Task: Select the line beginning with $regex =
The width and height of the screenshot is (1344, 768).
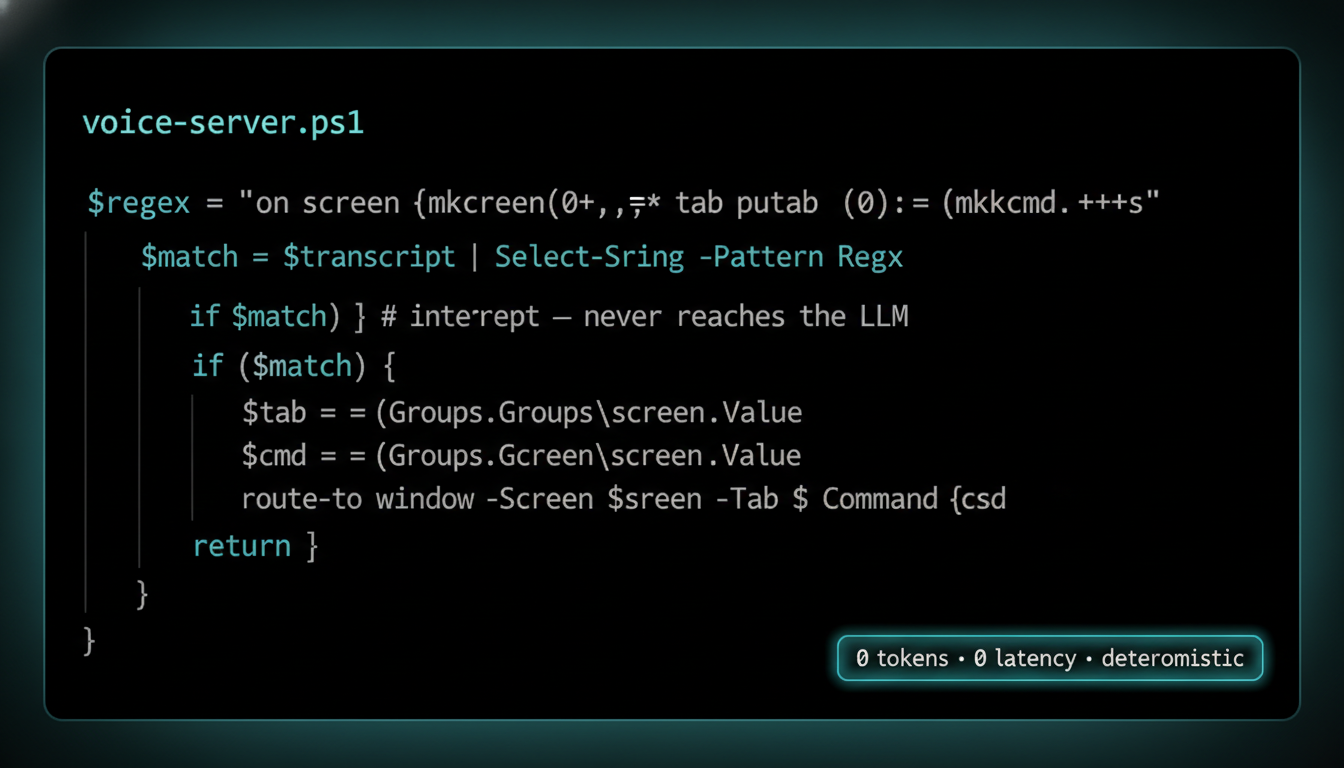Action: click(x=623, y=203)
